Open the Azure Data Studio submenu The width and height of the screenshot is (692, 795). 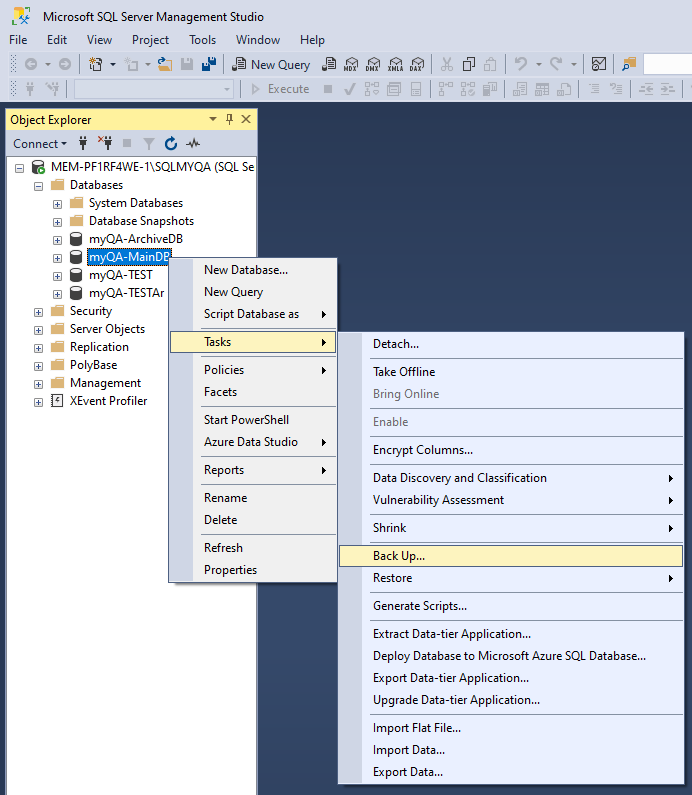pos(253,442)
